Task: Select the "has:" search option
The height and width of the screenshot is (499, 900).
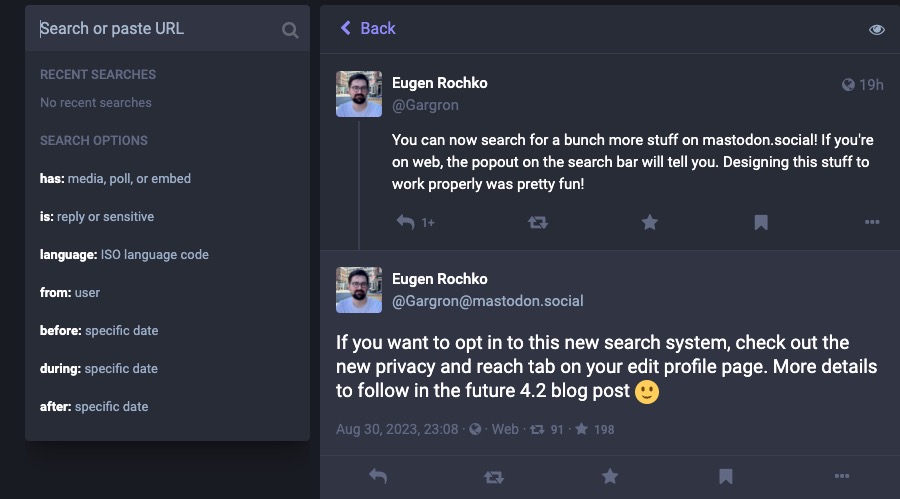Action: (115, 179)
